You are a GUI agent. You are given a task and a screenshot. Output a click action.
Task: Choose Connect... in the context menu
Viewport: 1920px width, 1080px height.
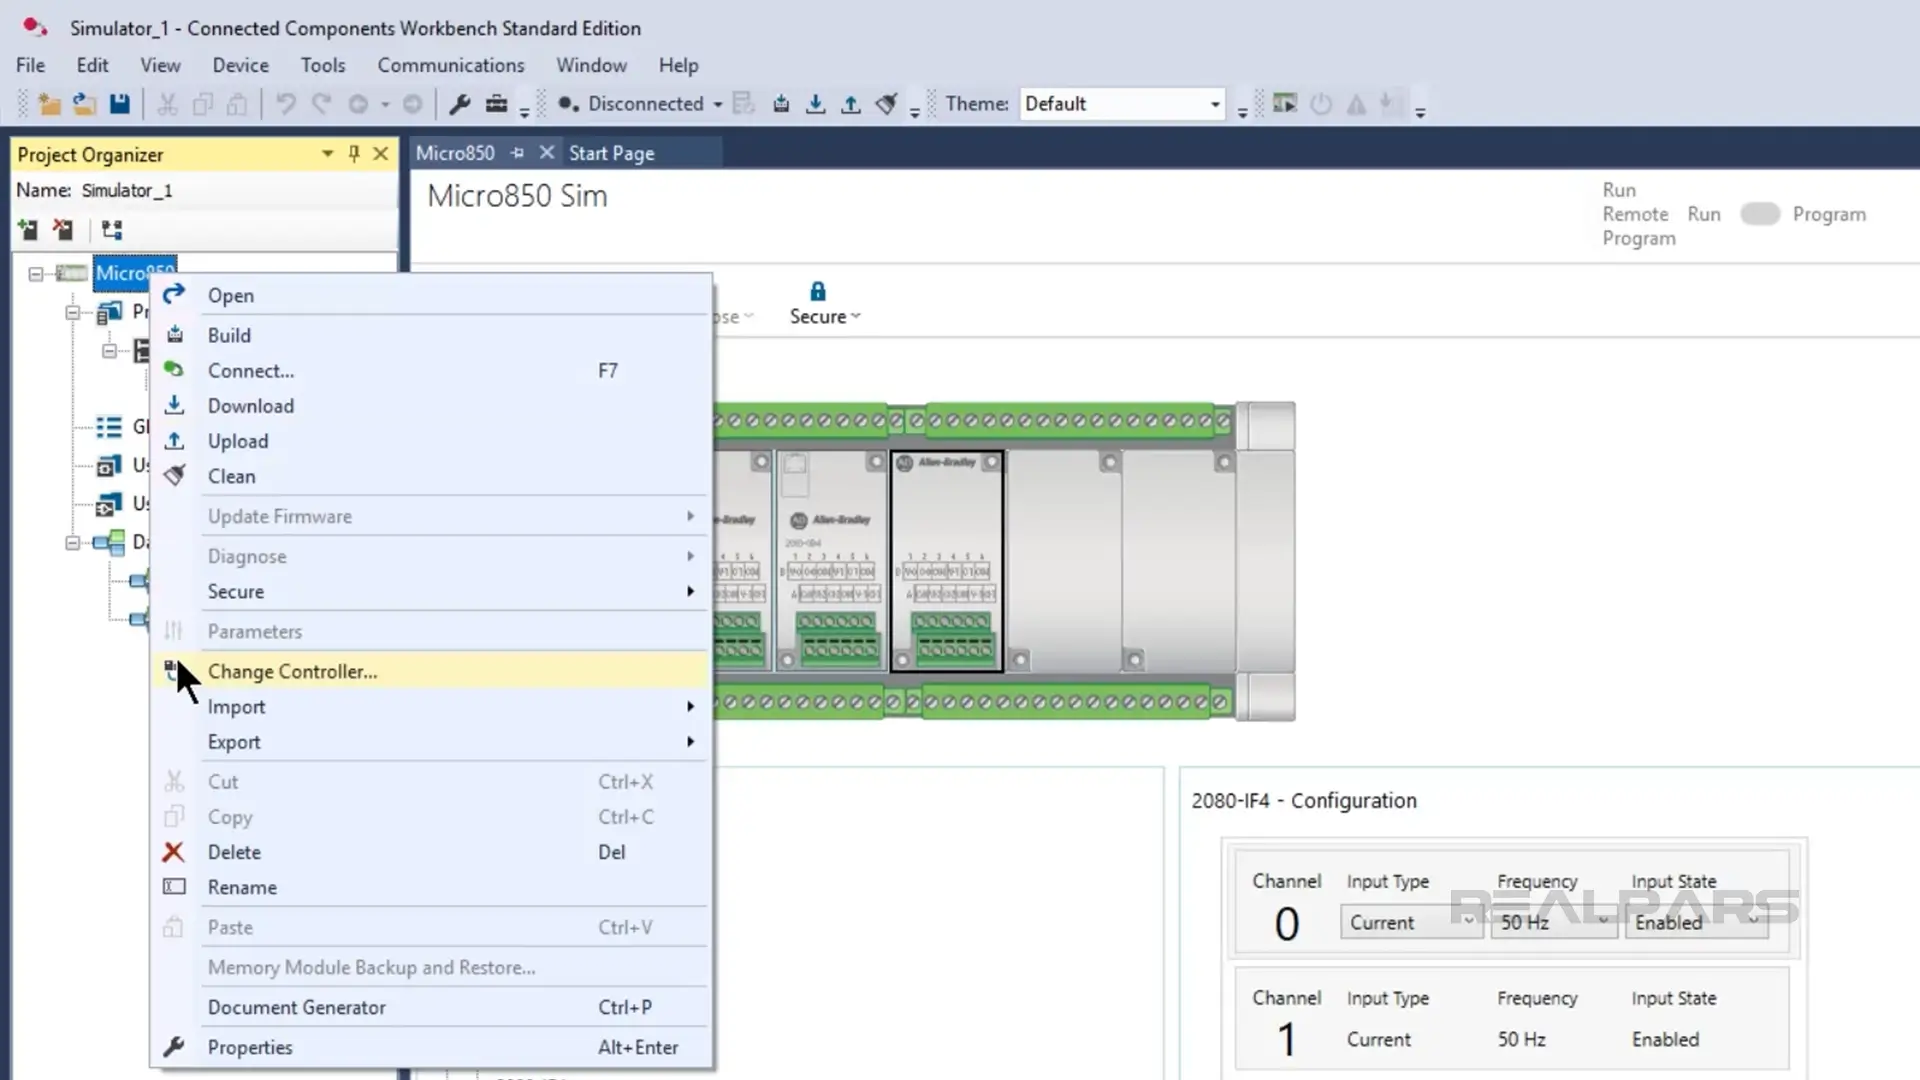431,370
